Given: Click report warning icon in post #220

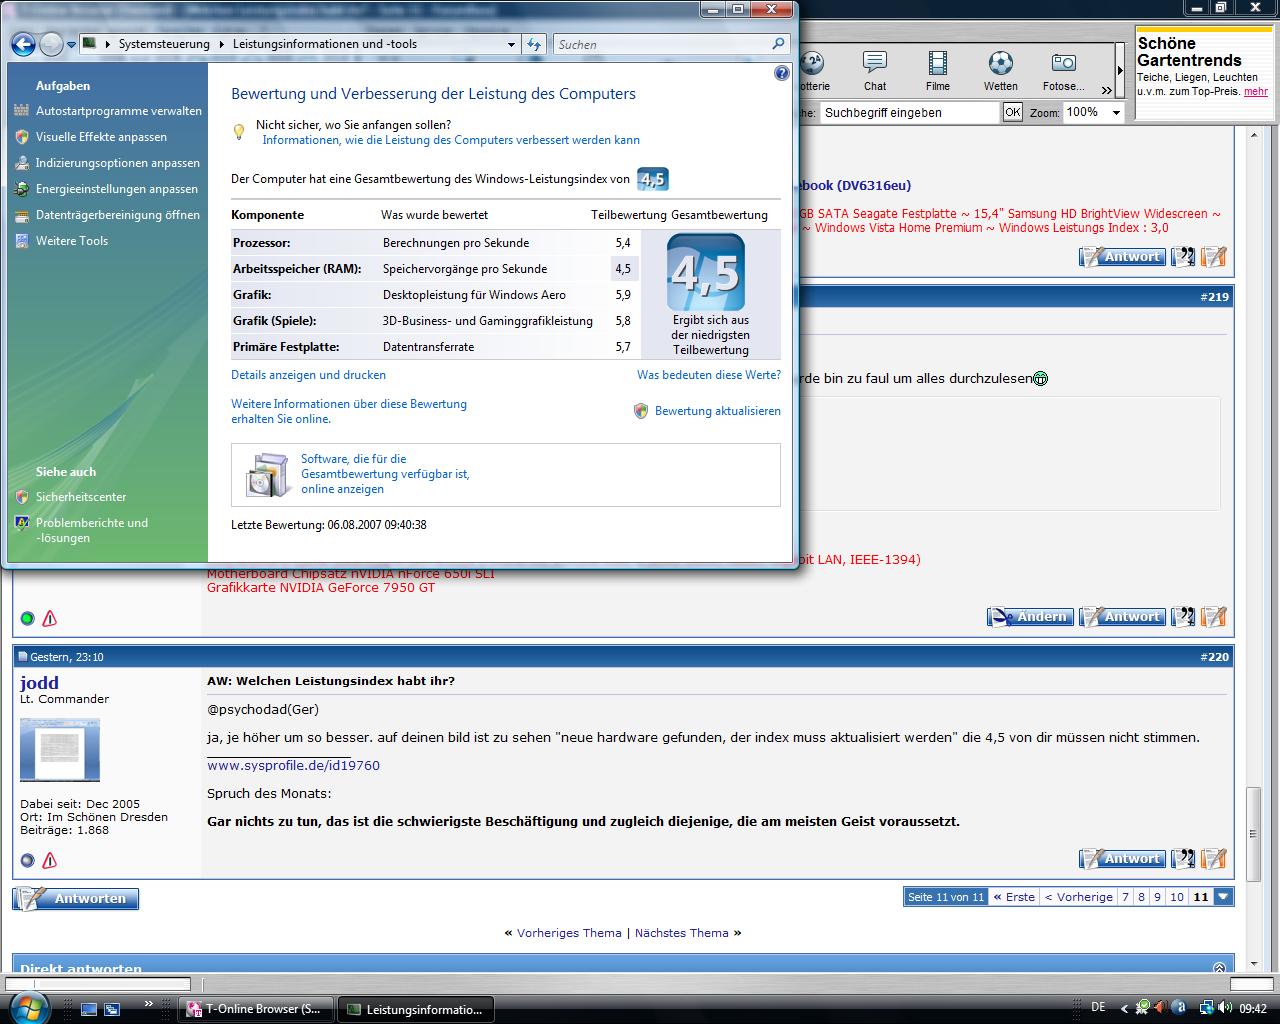Looking at the screenshot, I should (x=49, y=861).
